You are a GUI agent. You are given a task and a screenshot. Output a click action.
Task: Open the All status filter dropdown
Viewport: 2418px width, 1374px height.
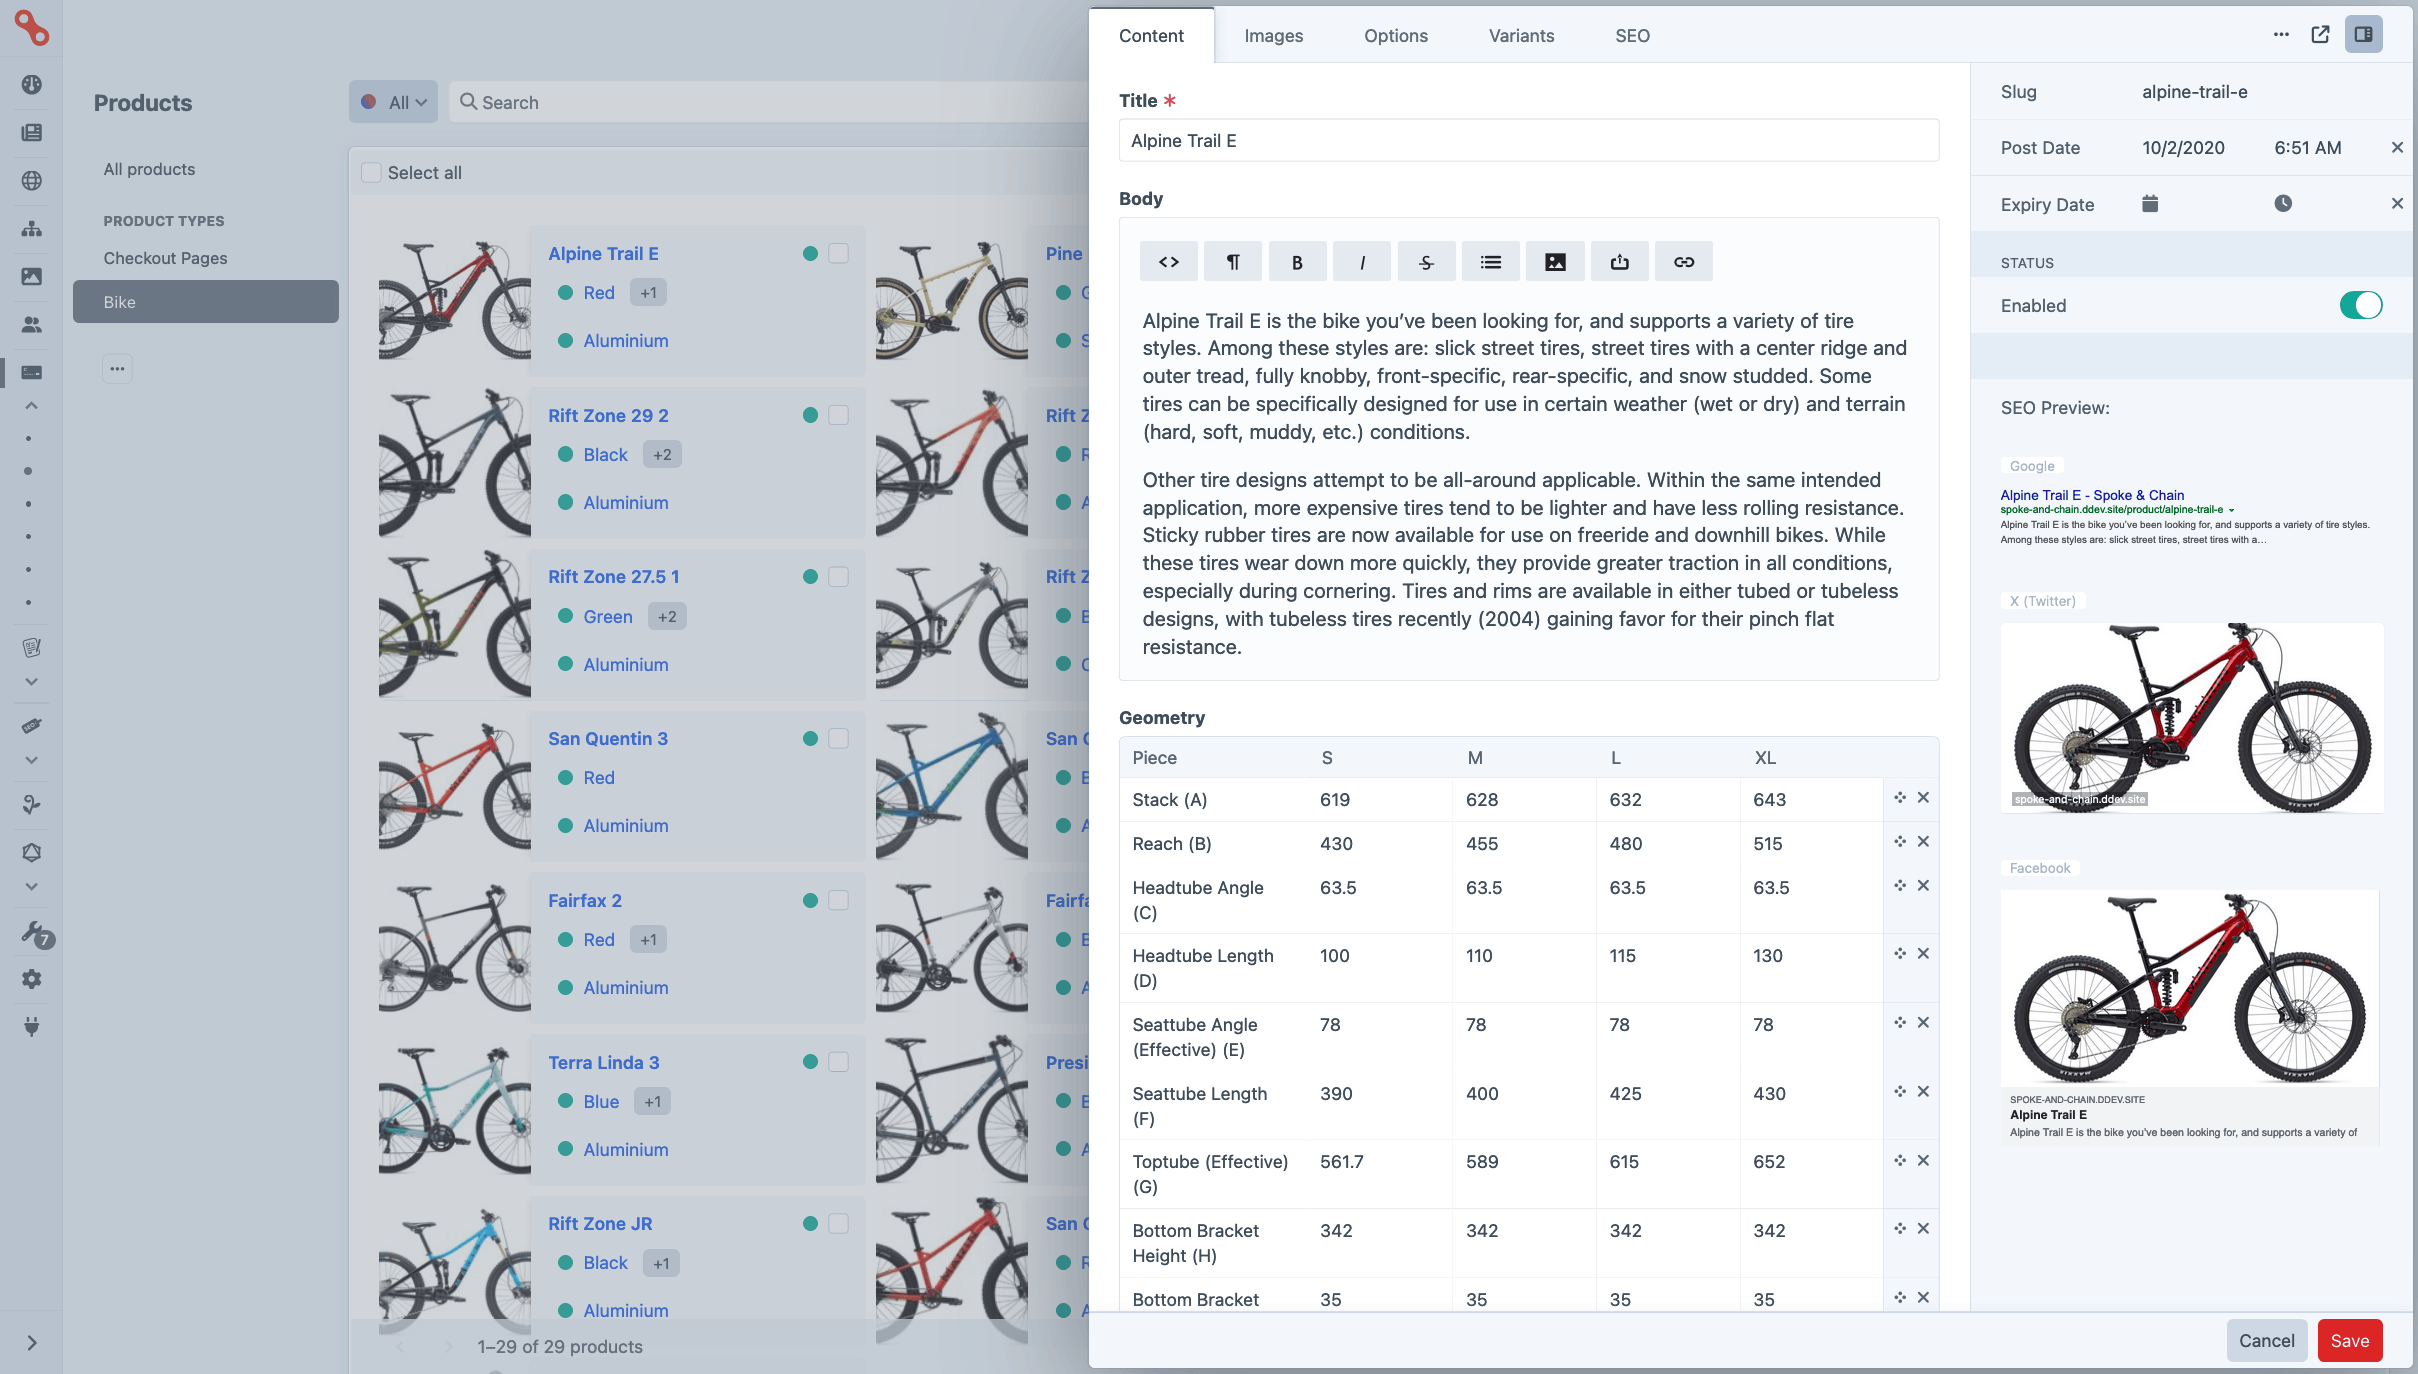394,102
